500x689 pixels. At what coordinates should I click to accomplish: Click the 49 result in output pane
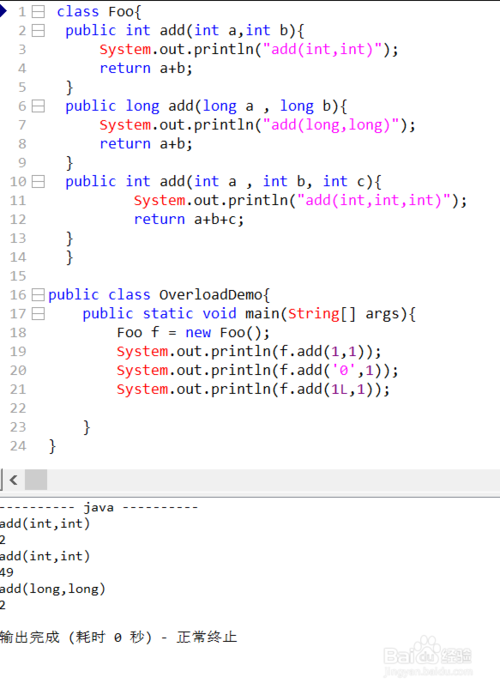pyautogui.click(x=7, y=573)
